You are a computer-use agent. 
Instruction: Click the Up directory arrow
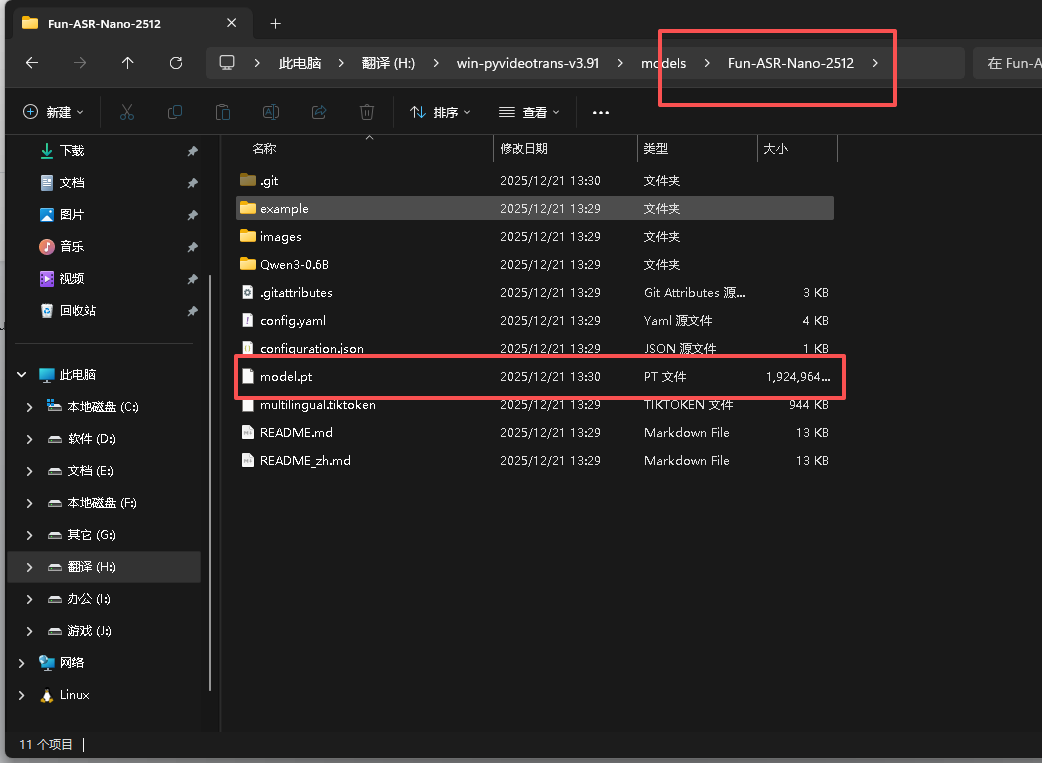pos(127,63)
